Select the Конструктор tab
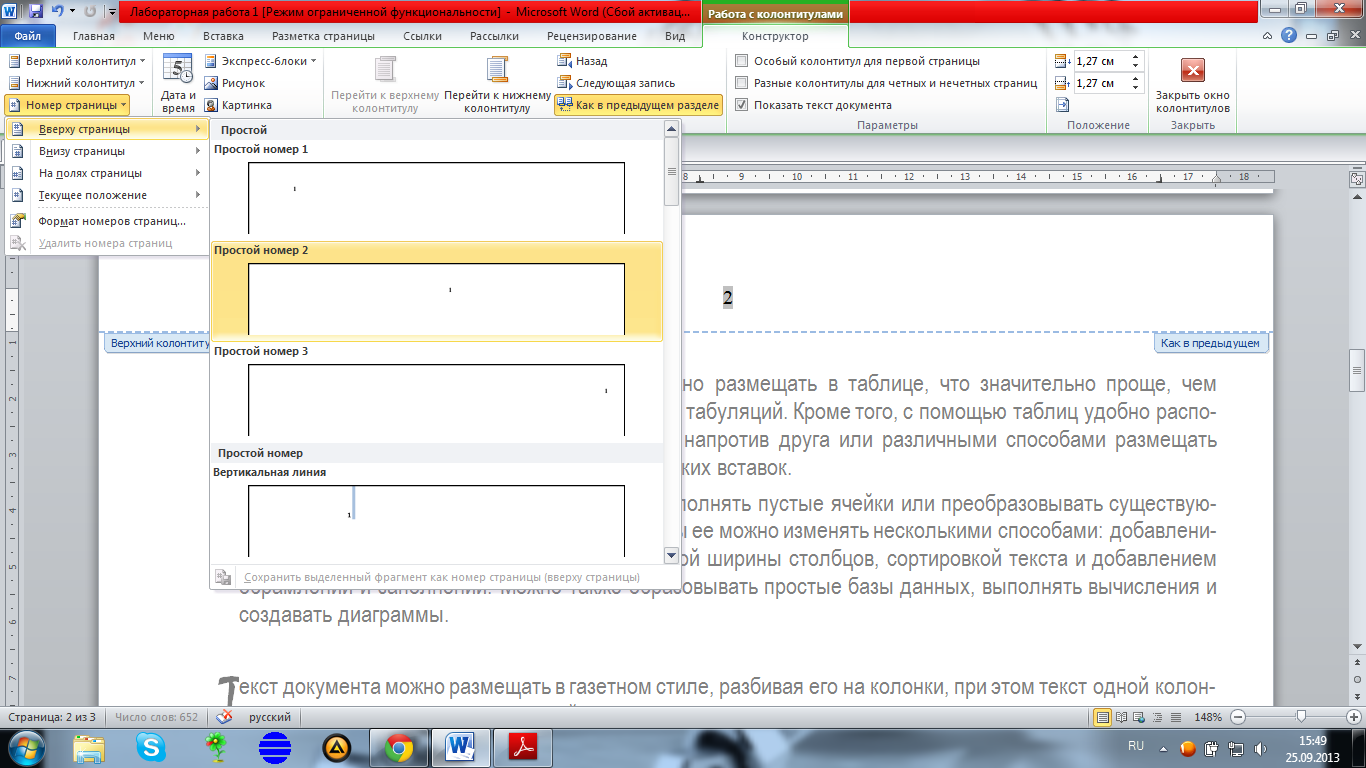The height and width of the screenshot is (768, 1366). click(776, 36)
